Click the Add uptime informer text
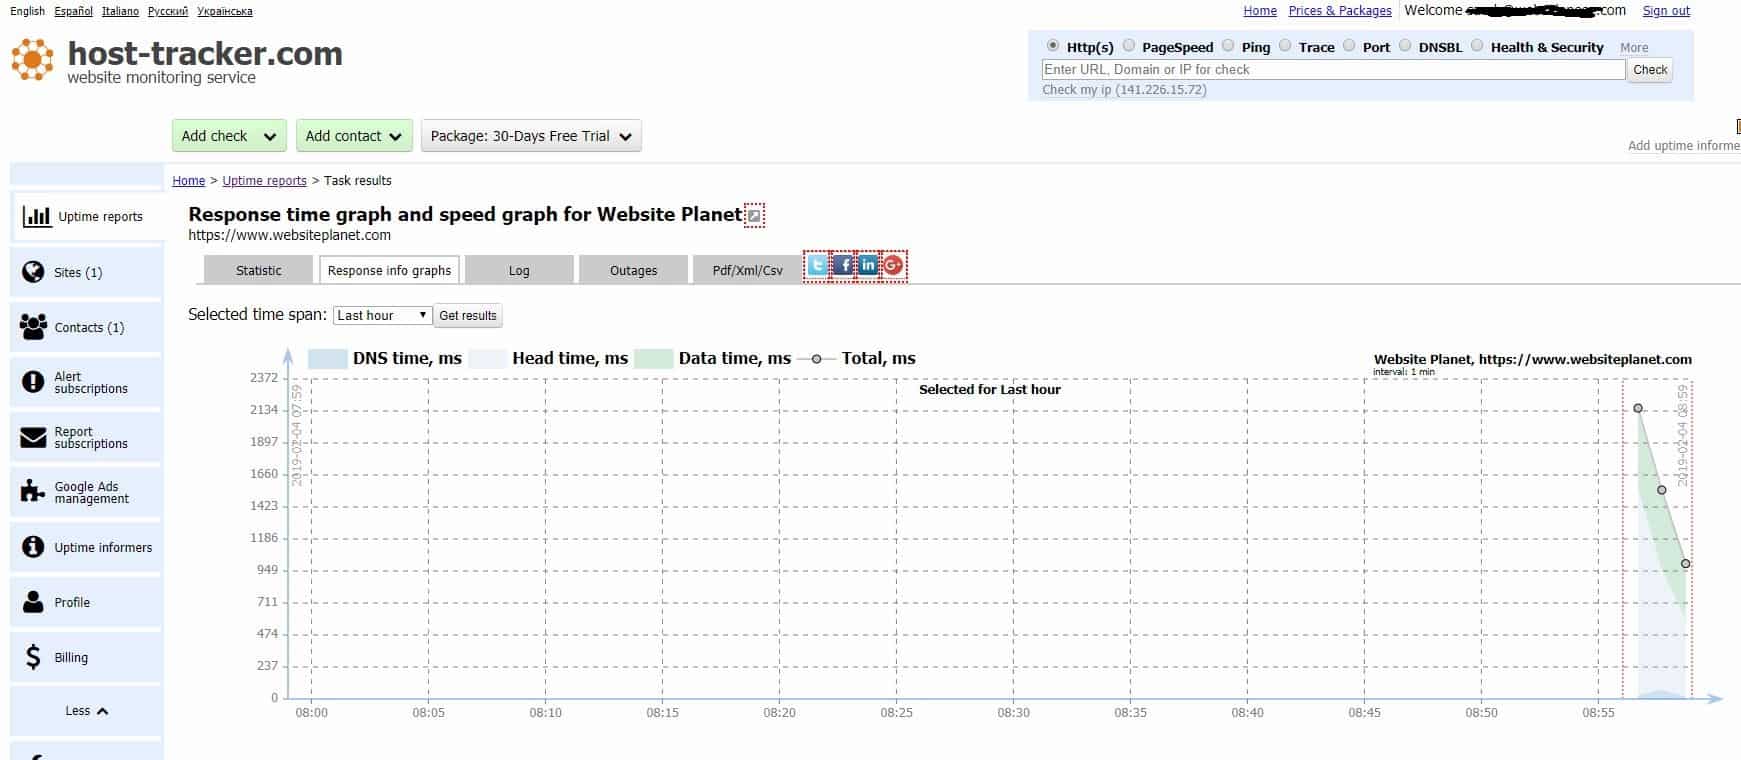The width and height of the screenshot is (1741, 760). pyautogui.click(x=1684, y=146)
